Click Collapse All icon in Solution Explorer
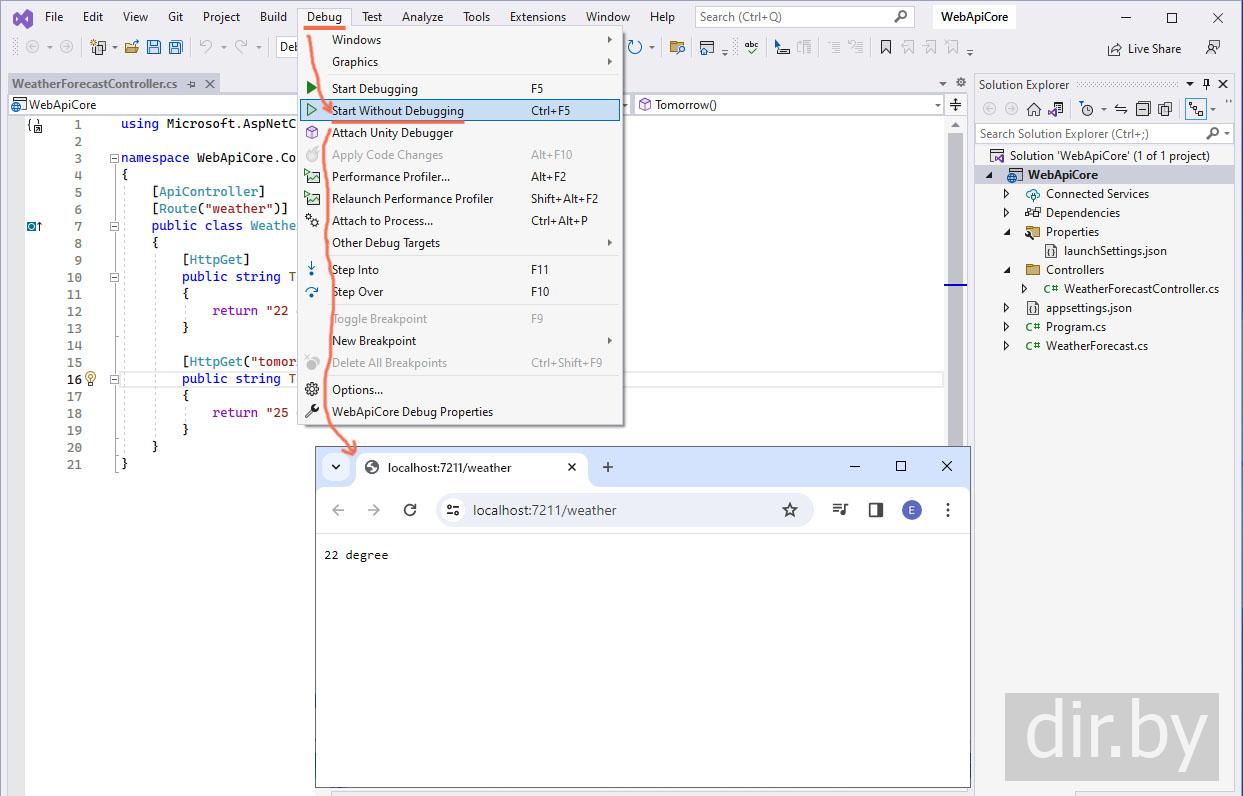Viewport: 1243px width, 796px height. [x=1142, y=109]
